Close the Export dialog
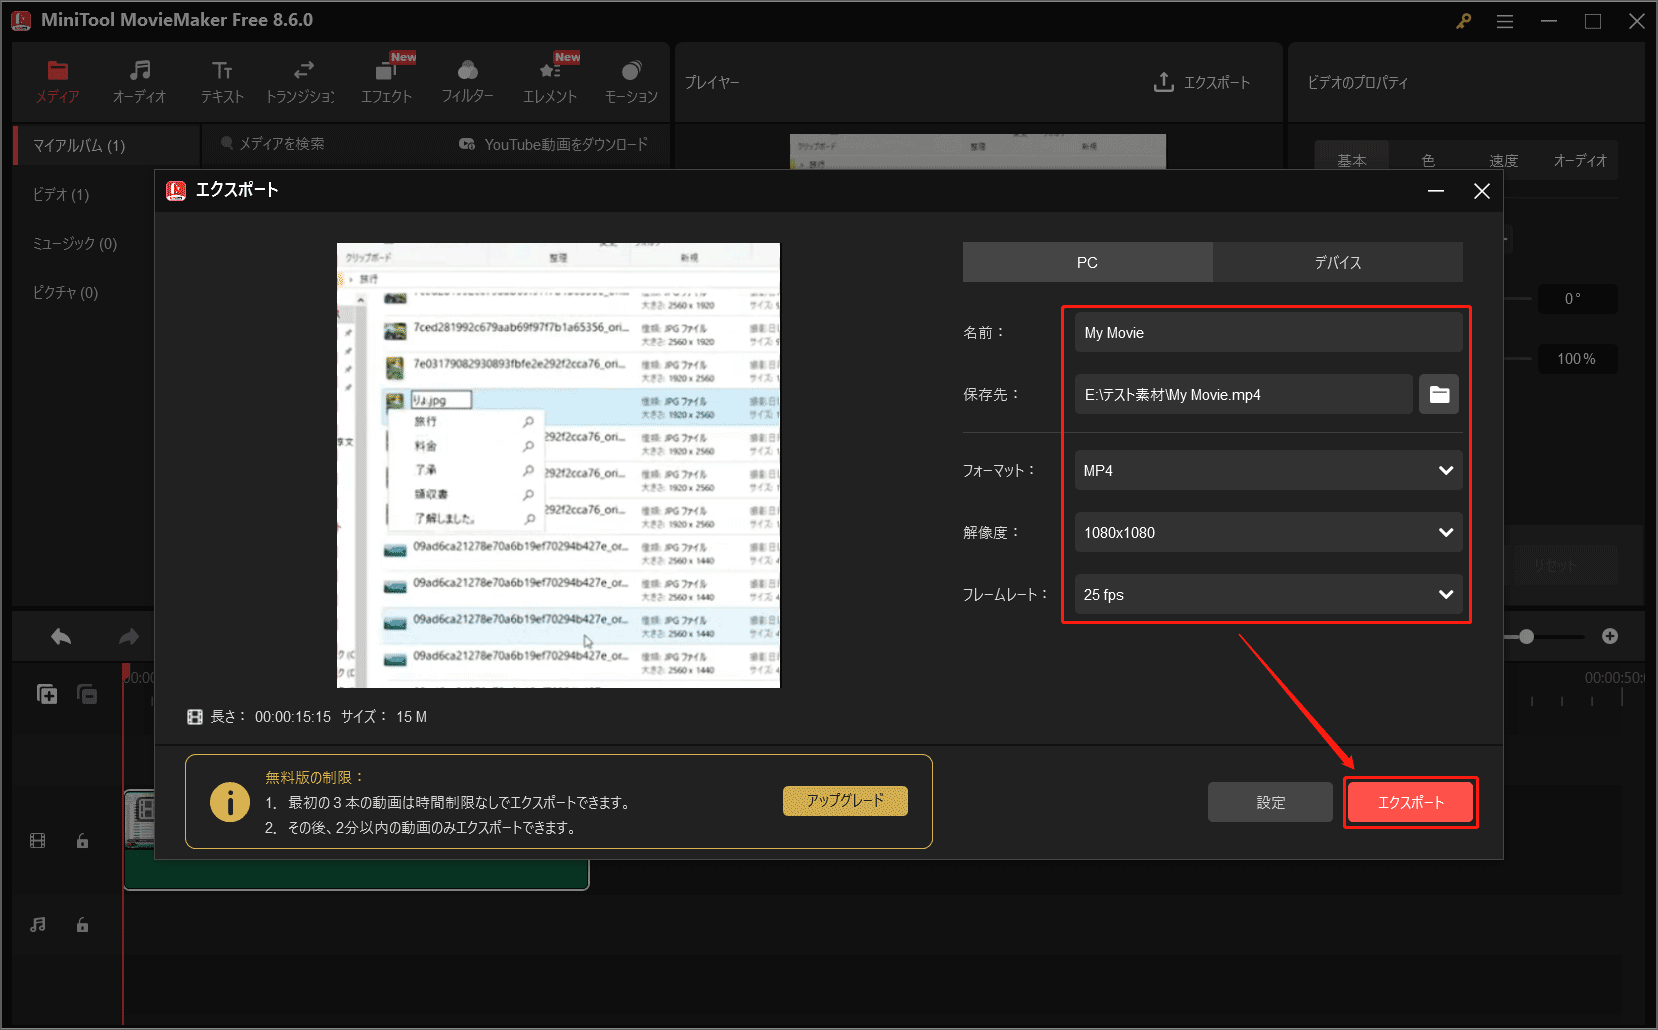 pyautogui.click(x=1482, y=190)
